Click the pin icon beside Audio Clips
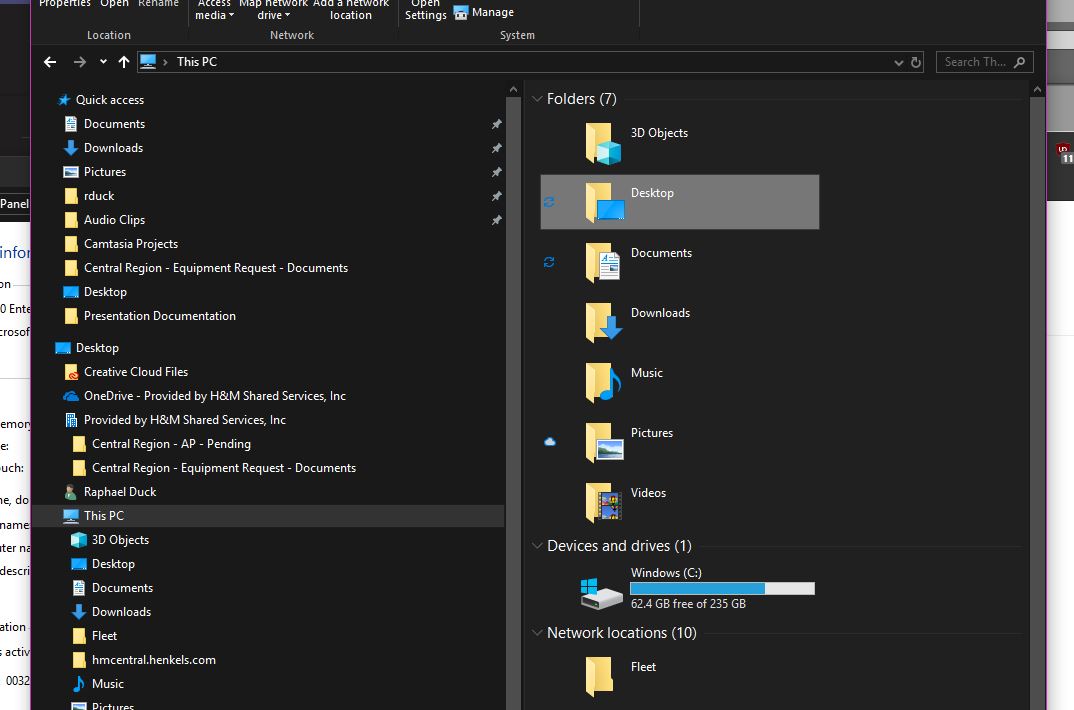This screenshot has height=710, width=1074. (497, 220)
